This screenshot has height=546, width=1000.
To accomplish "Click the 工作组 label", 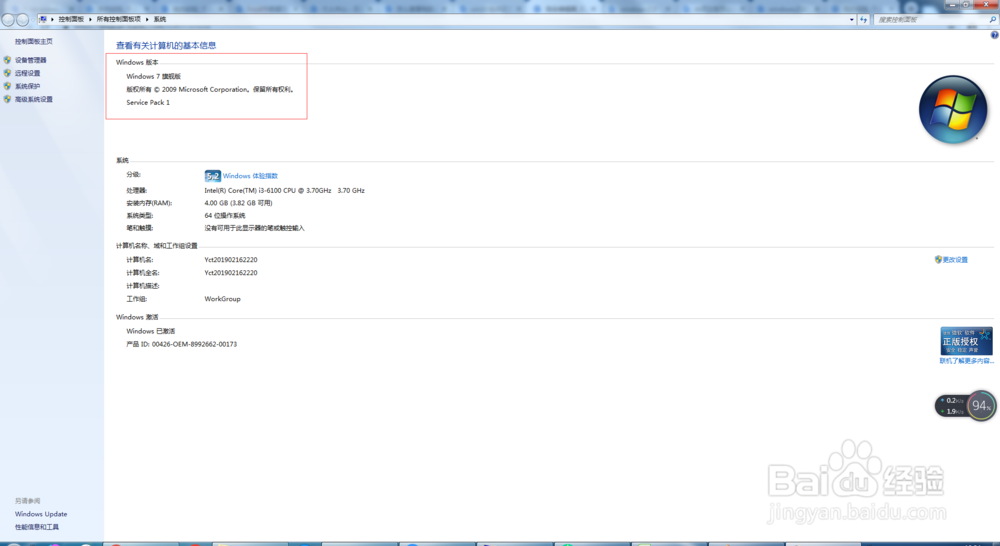I will tap(136, 299).
